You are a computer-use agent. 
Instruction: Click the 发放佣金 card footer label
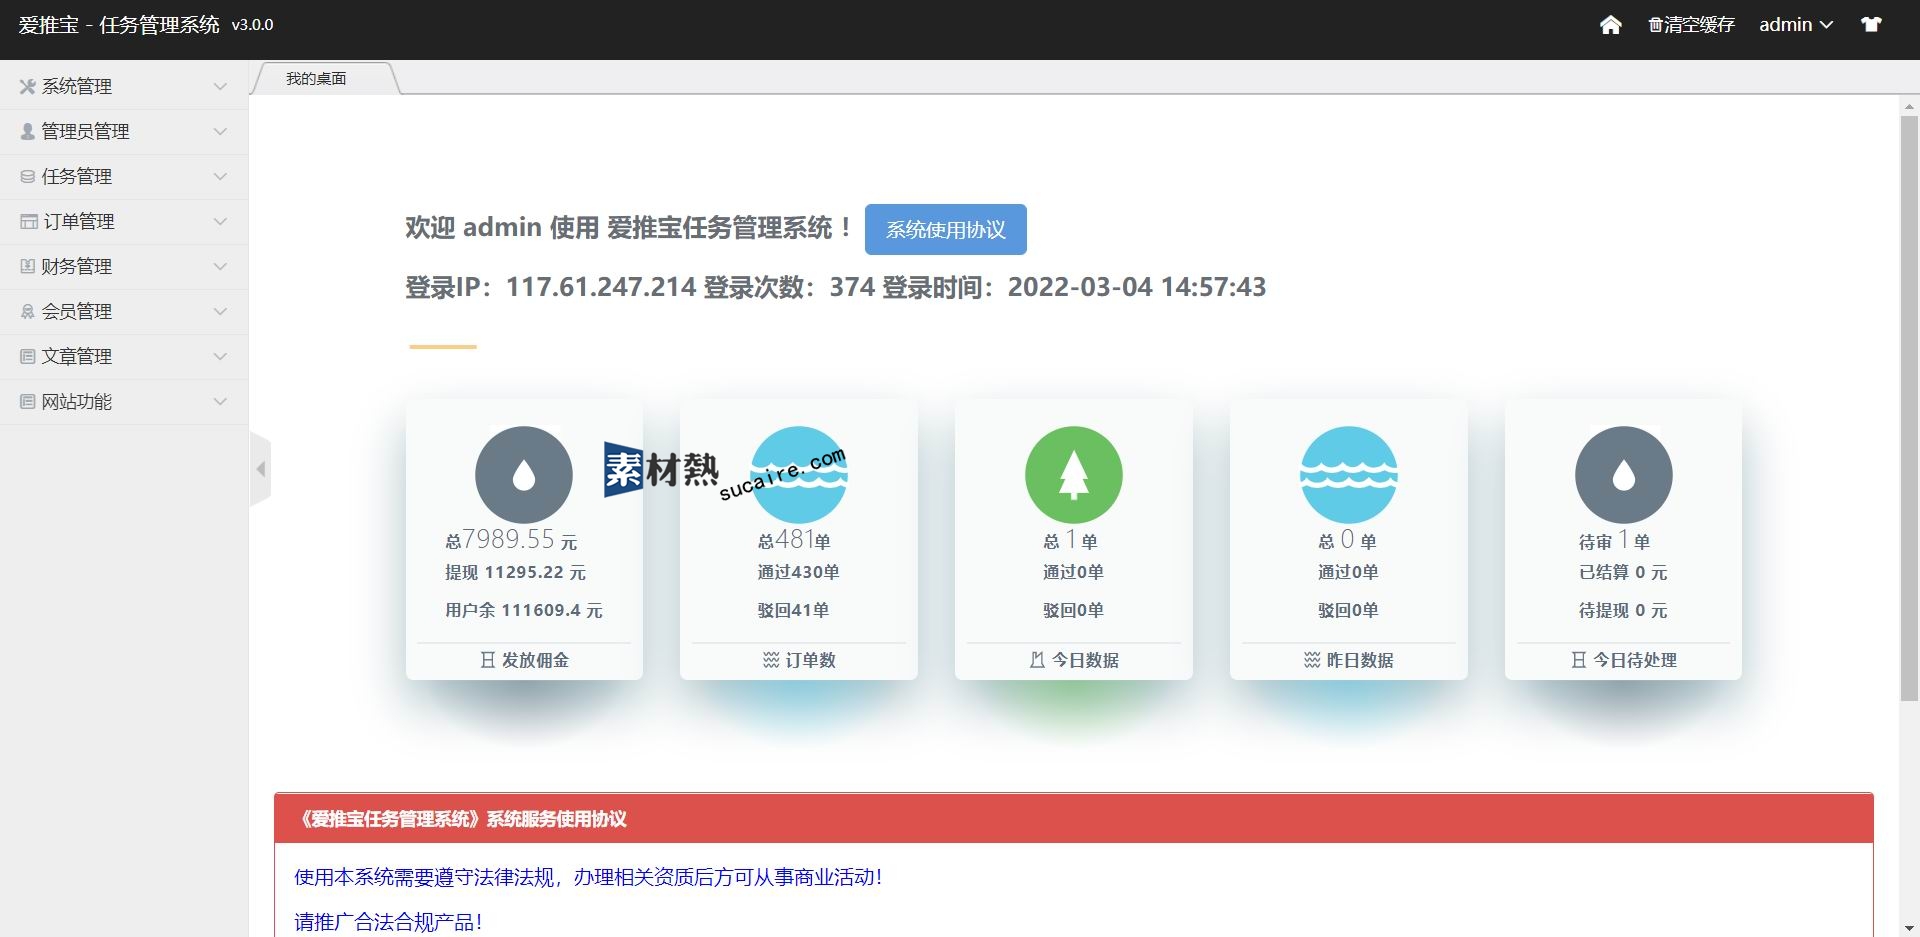pos(535,660)
